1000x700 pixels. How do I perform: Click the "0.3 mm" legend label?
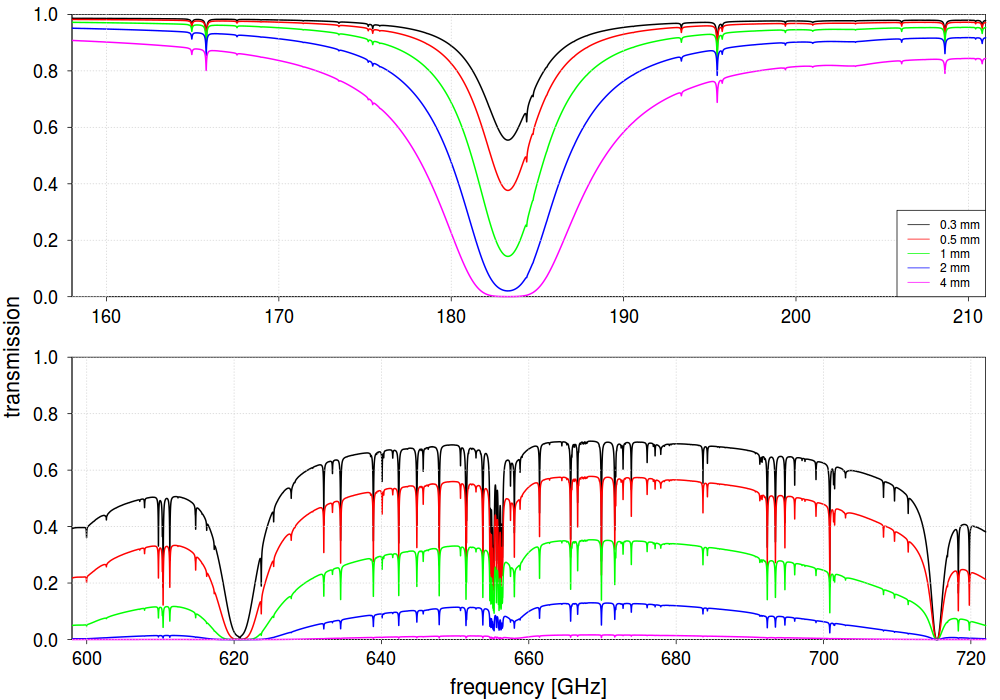coord(959,225)
